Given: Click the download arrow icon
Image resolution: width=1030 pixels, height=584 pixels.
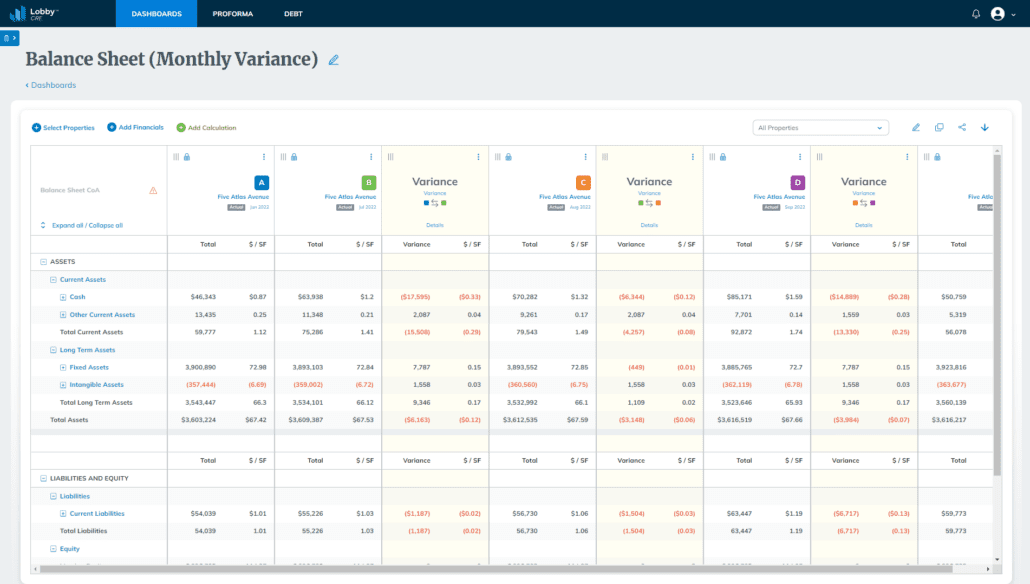Looking at the screenshot, I should 985,128.
